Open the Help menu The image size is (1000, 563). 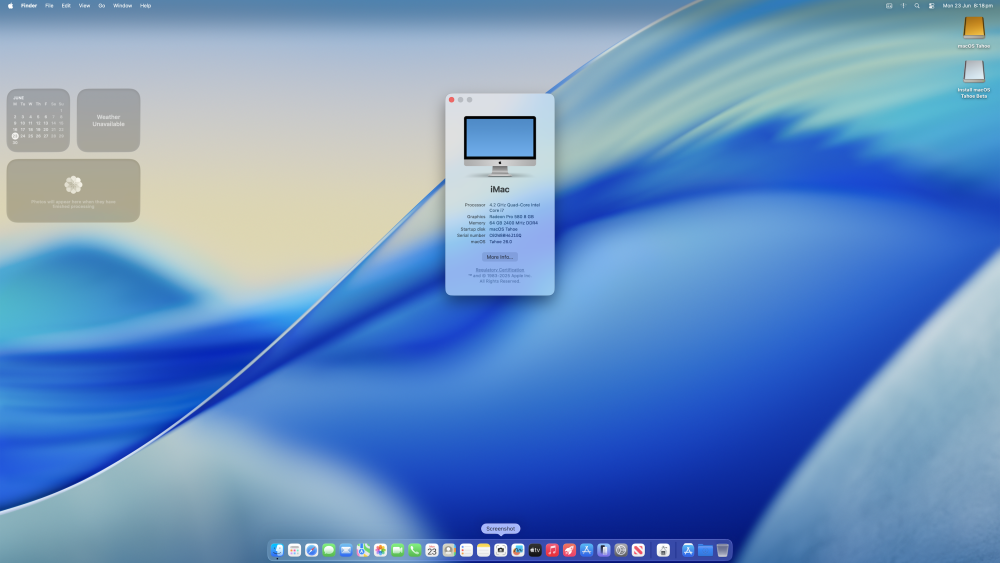pos(145,6)
